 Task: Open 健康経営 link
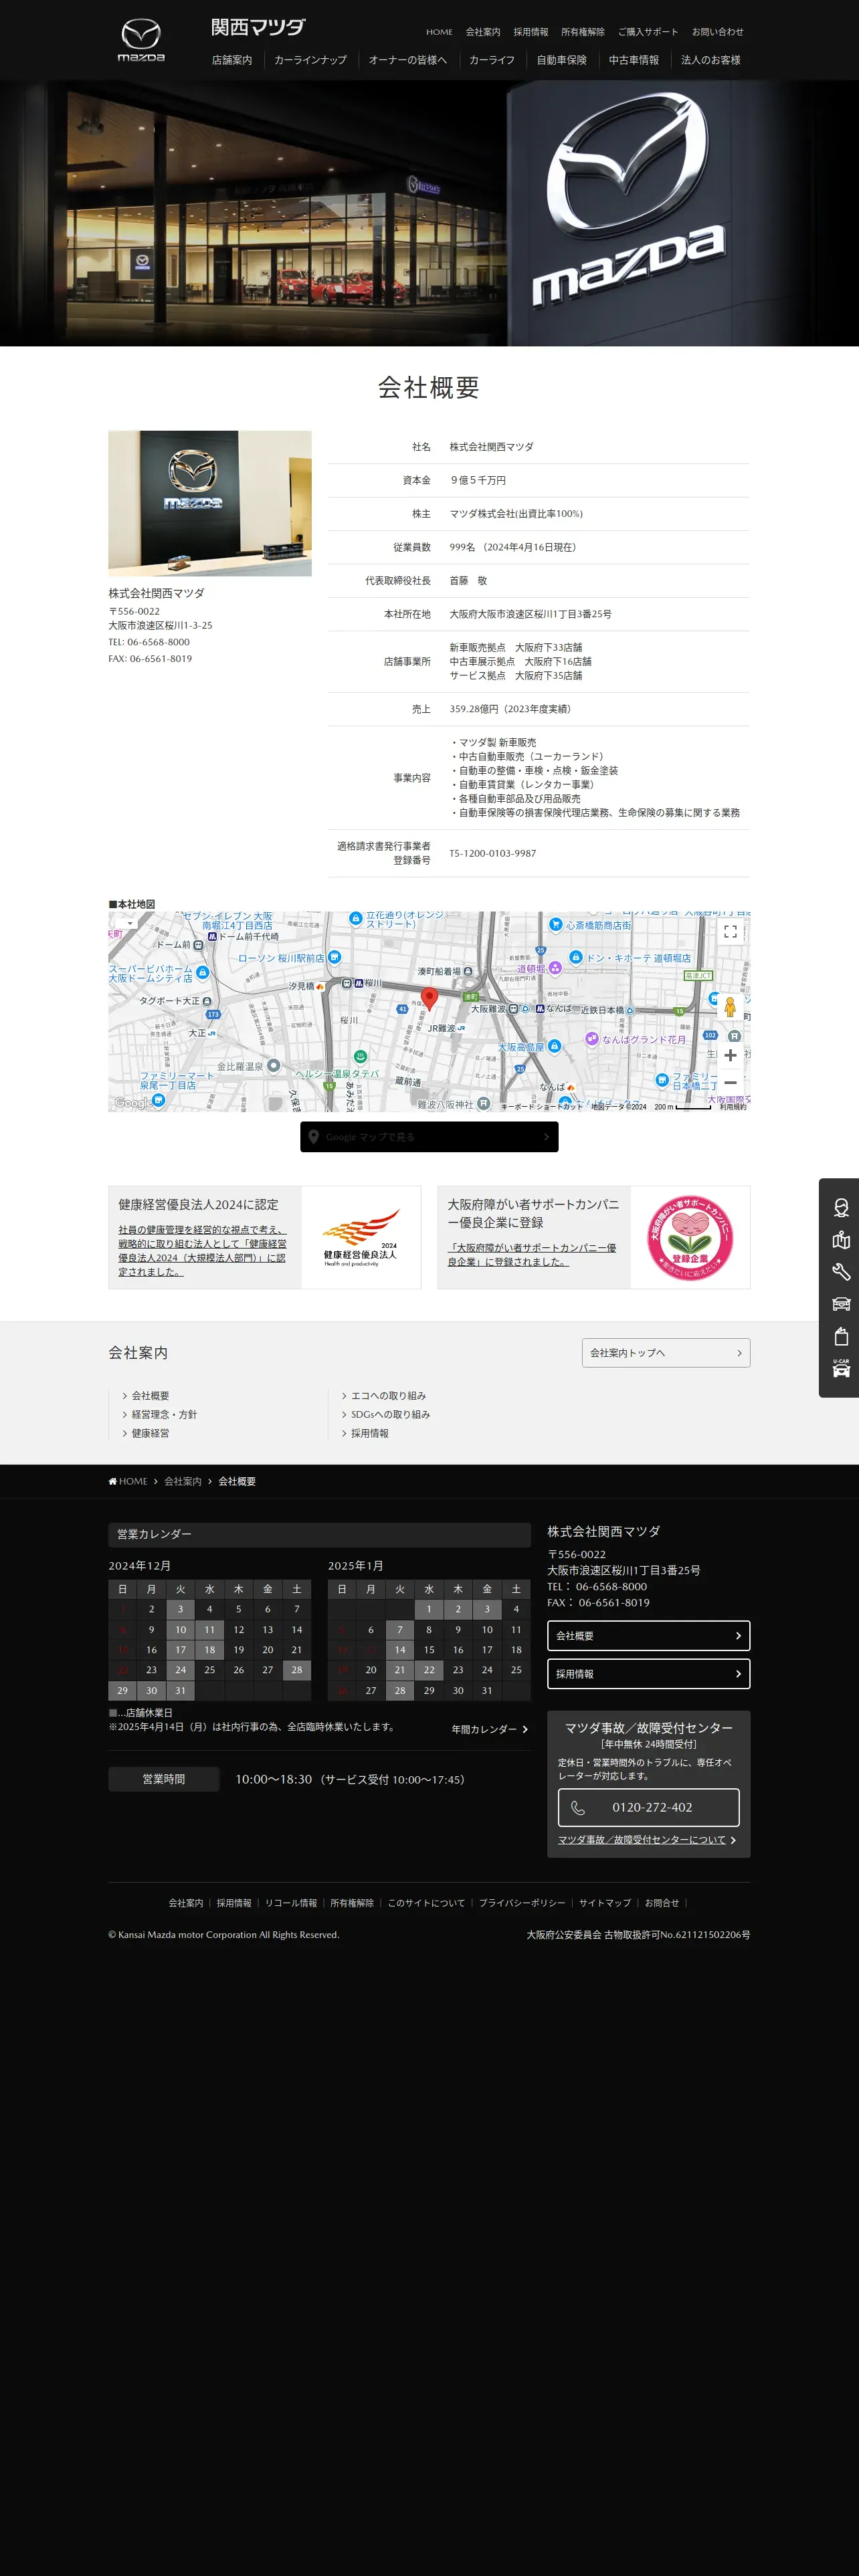click(150, 1433)
